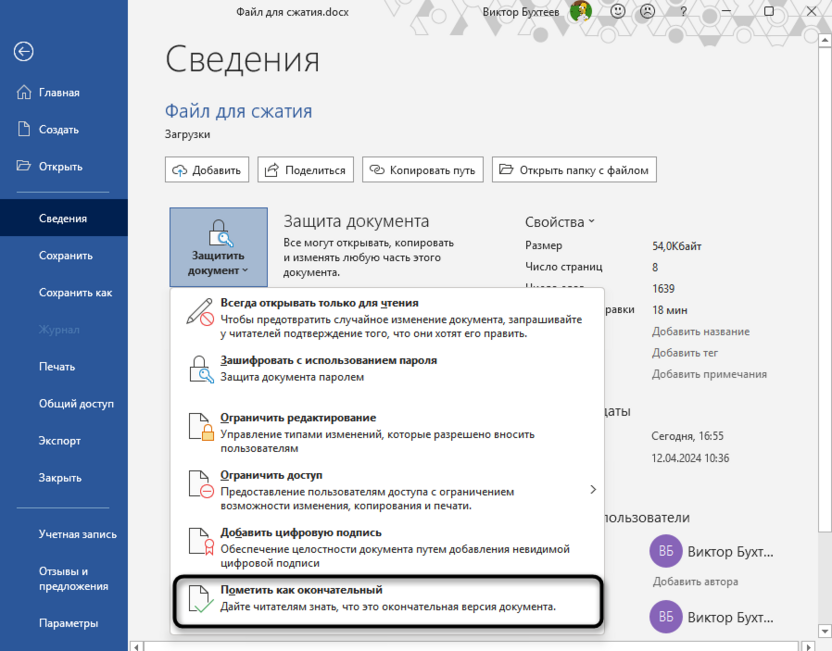Click the smiley feedback icon
The image size is (832, 651).
pyautogui.click(x=618, y=12)
